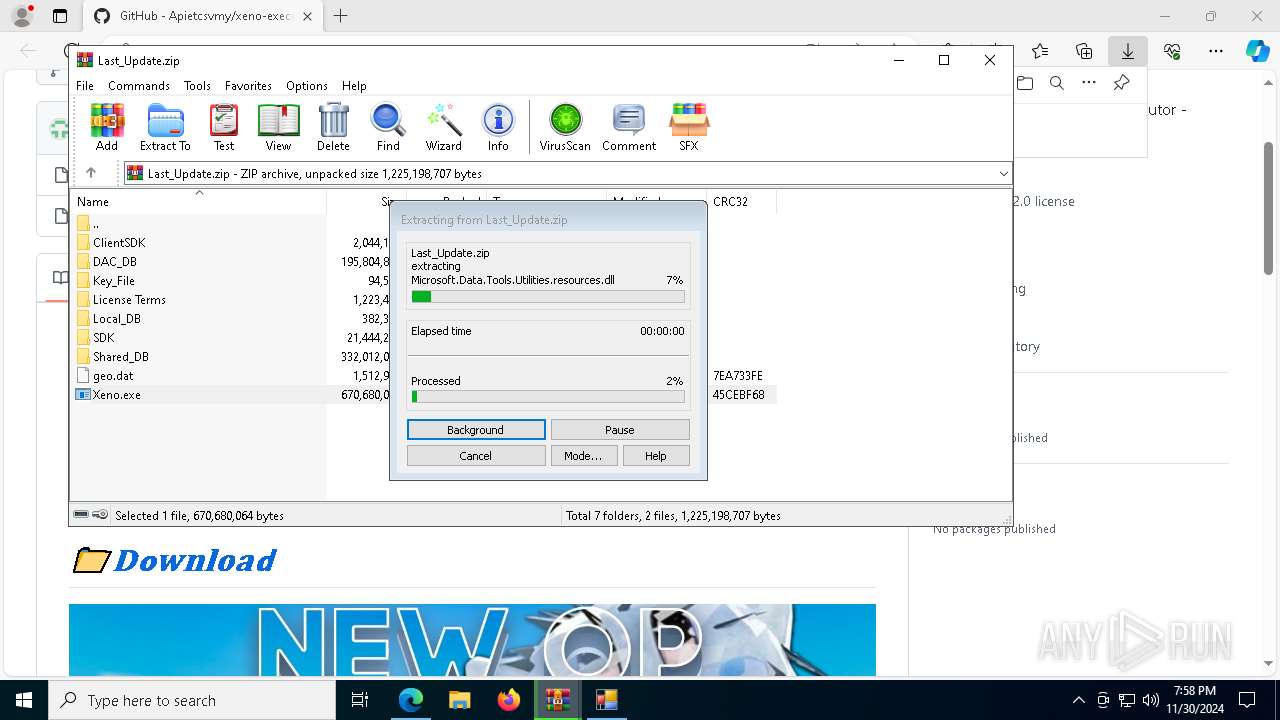This screenshot has width=1280, height=720.
Task: Sort by the Name column header
Action: [200, 202]
